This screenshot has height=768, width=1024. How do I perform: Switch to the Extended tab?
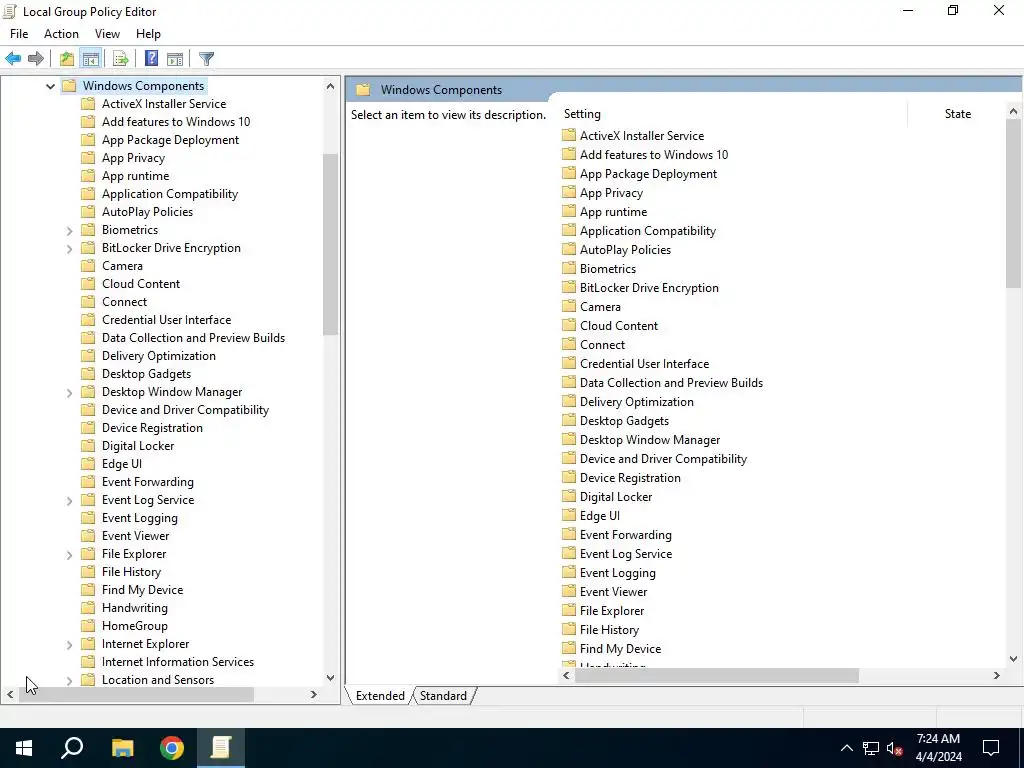click(x=380, y=696)
